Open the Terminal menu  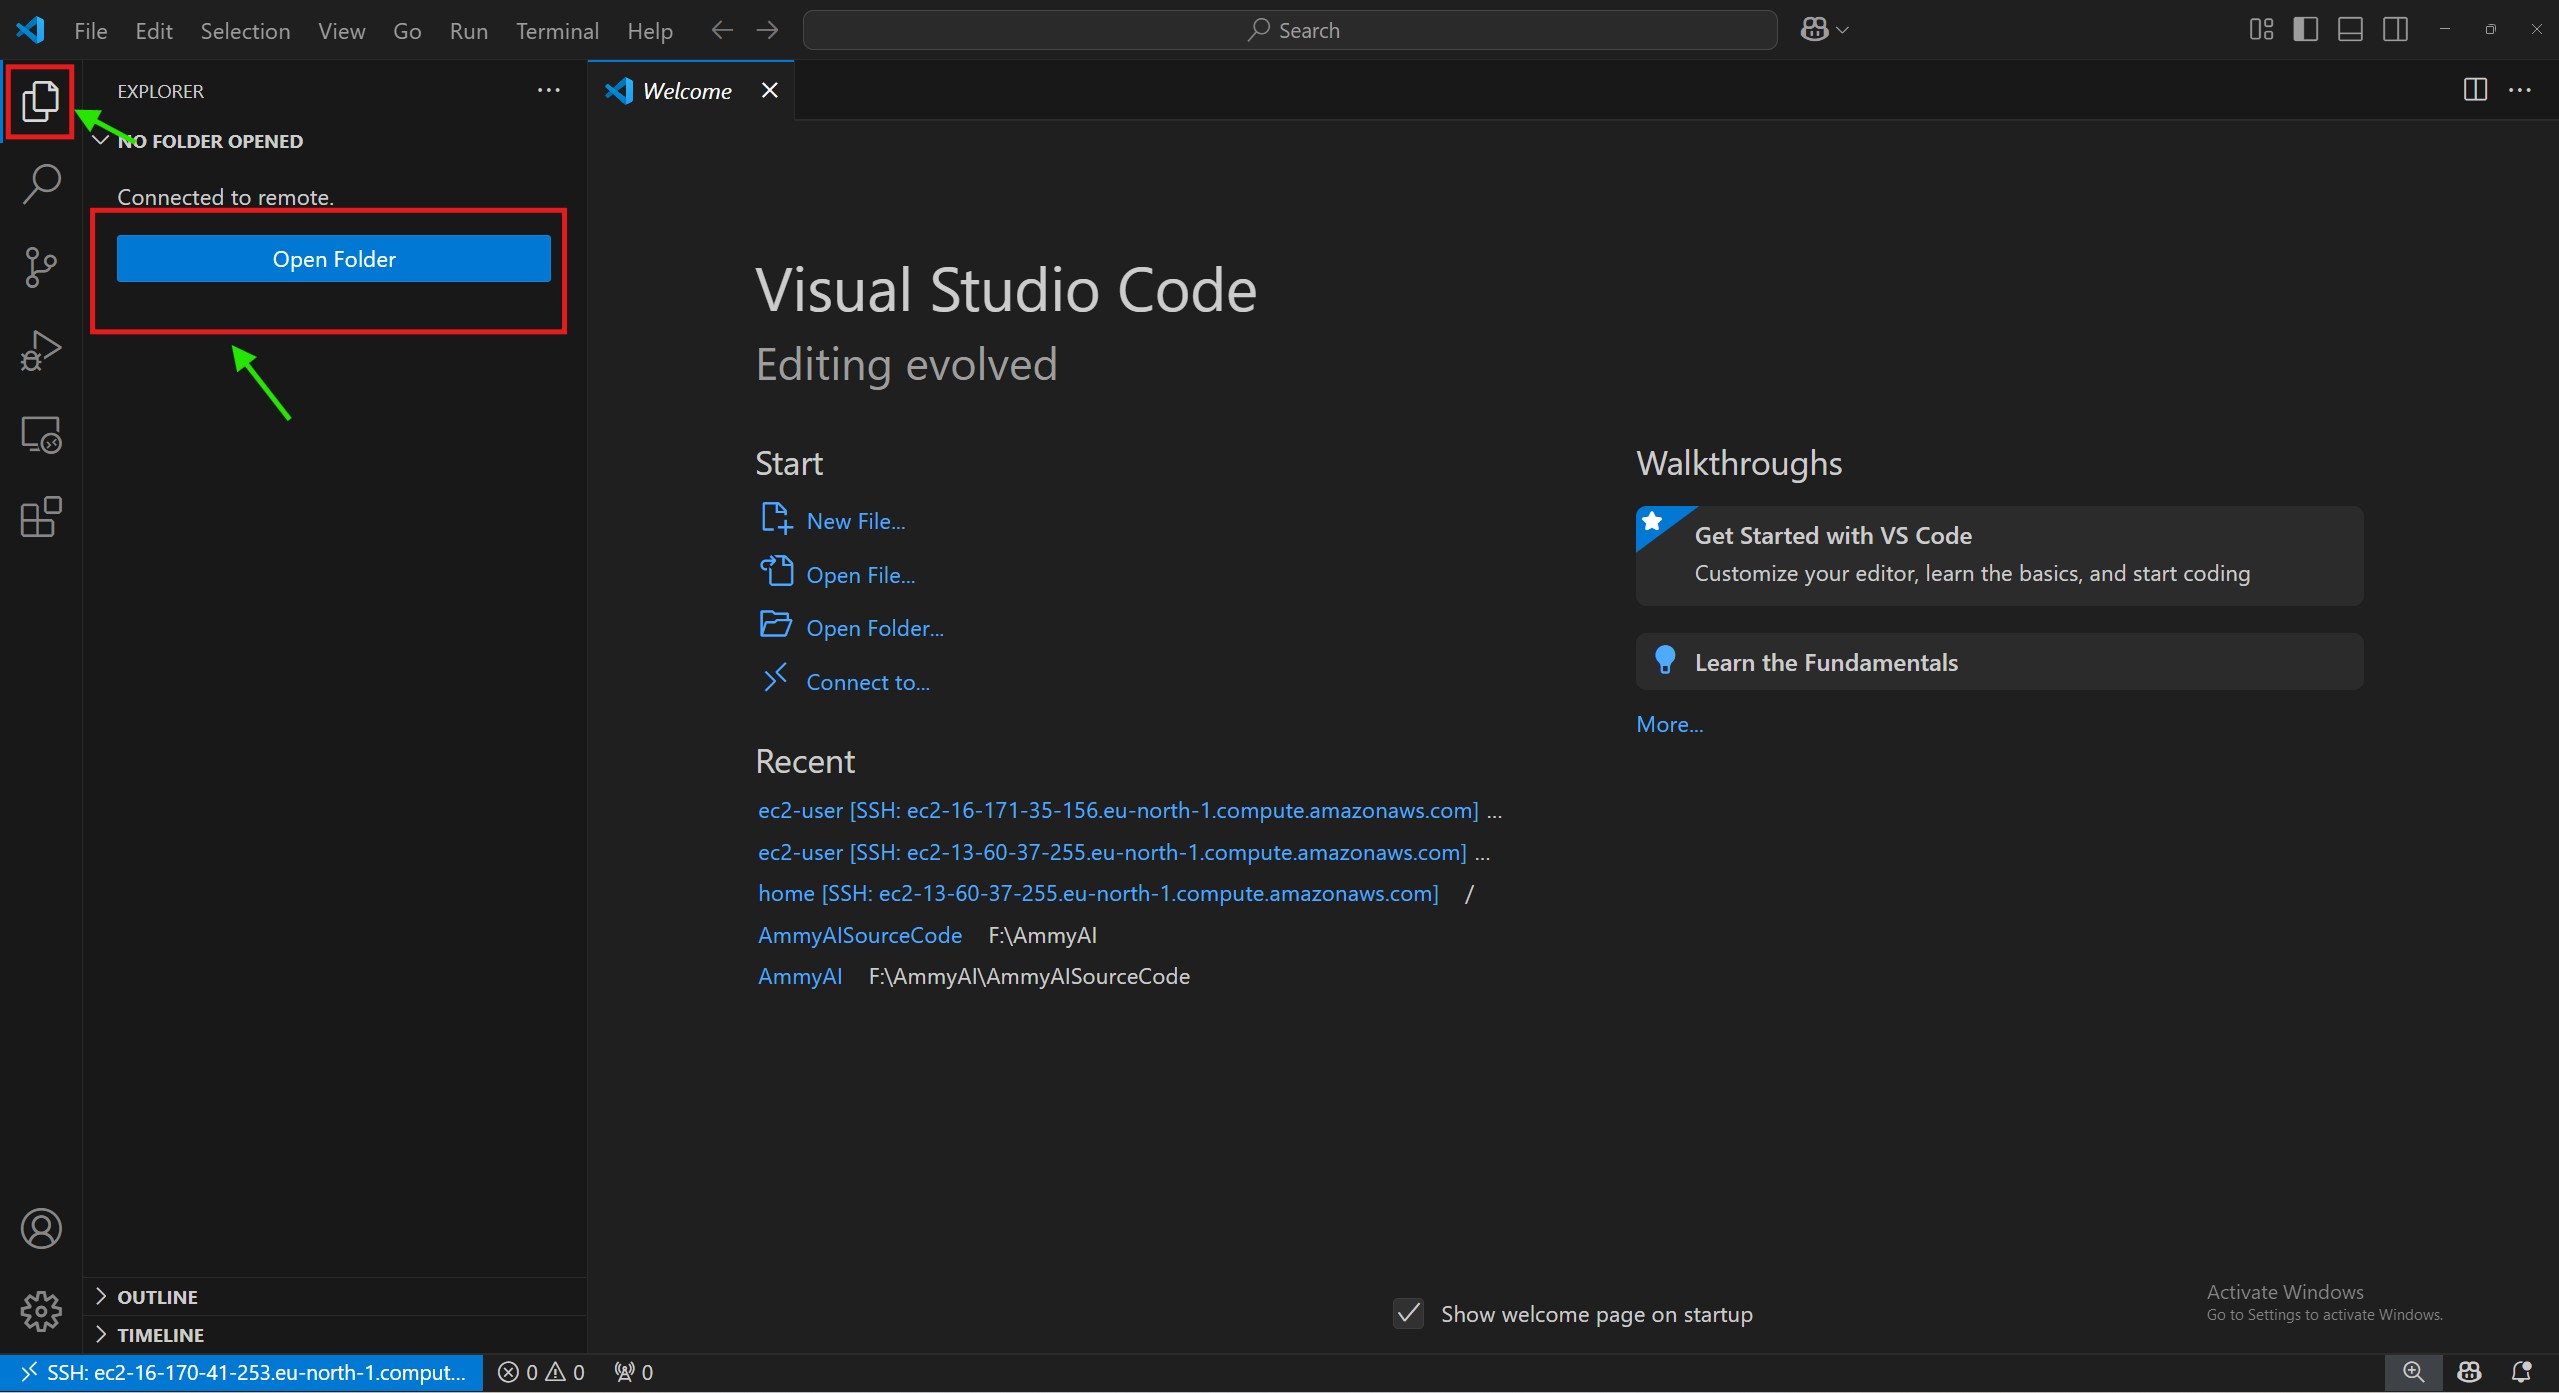click(x=557, y=31)
